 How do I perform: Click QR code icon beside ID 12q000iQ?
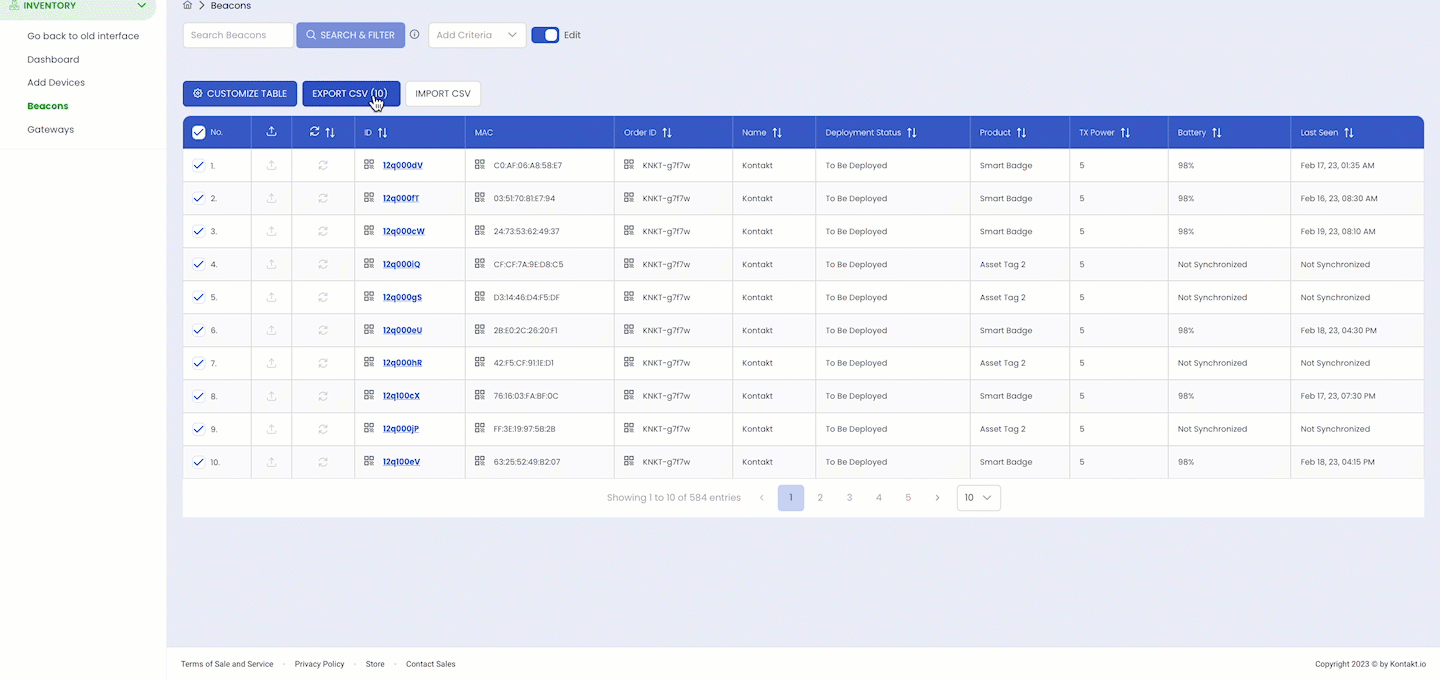pos(369,263)
